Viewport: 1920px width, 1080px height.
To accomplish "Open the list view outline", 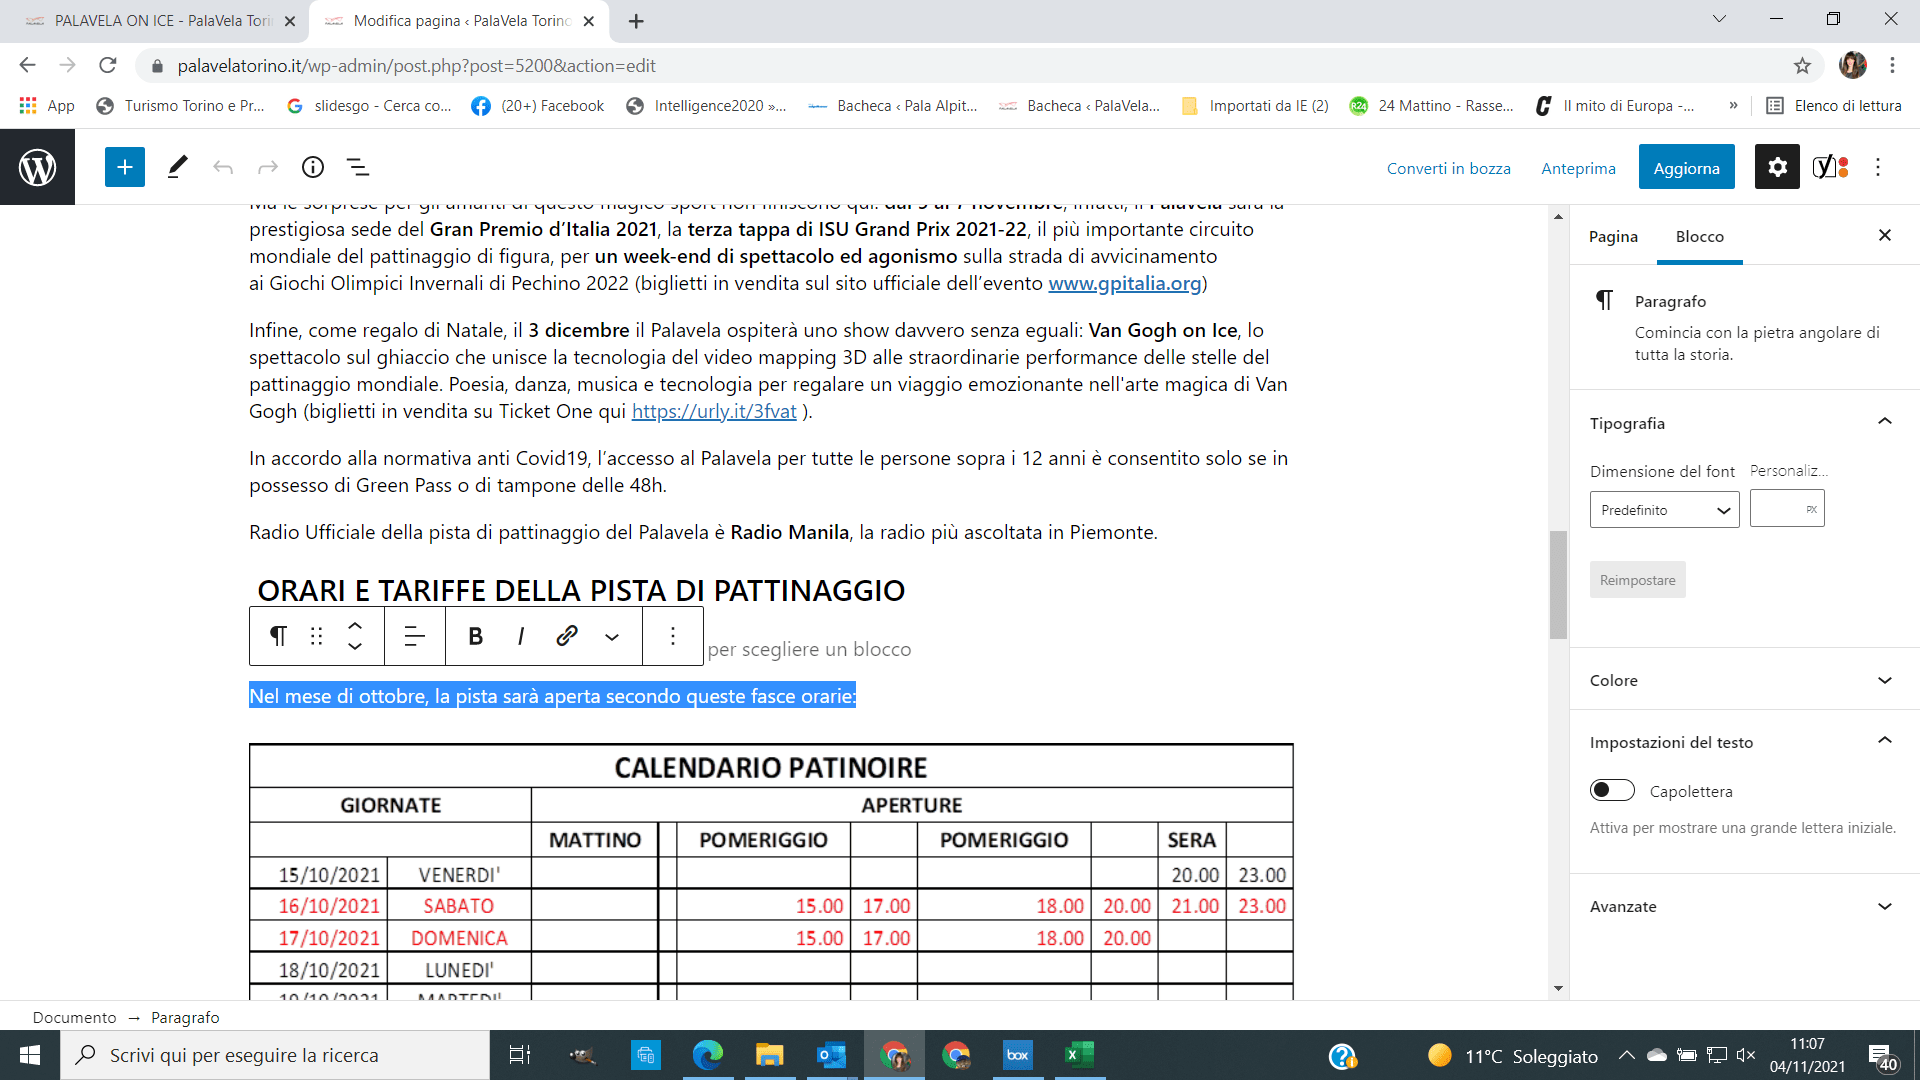I will (x=357, y=167).
